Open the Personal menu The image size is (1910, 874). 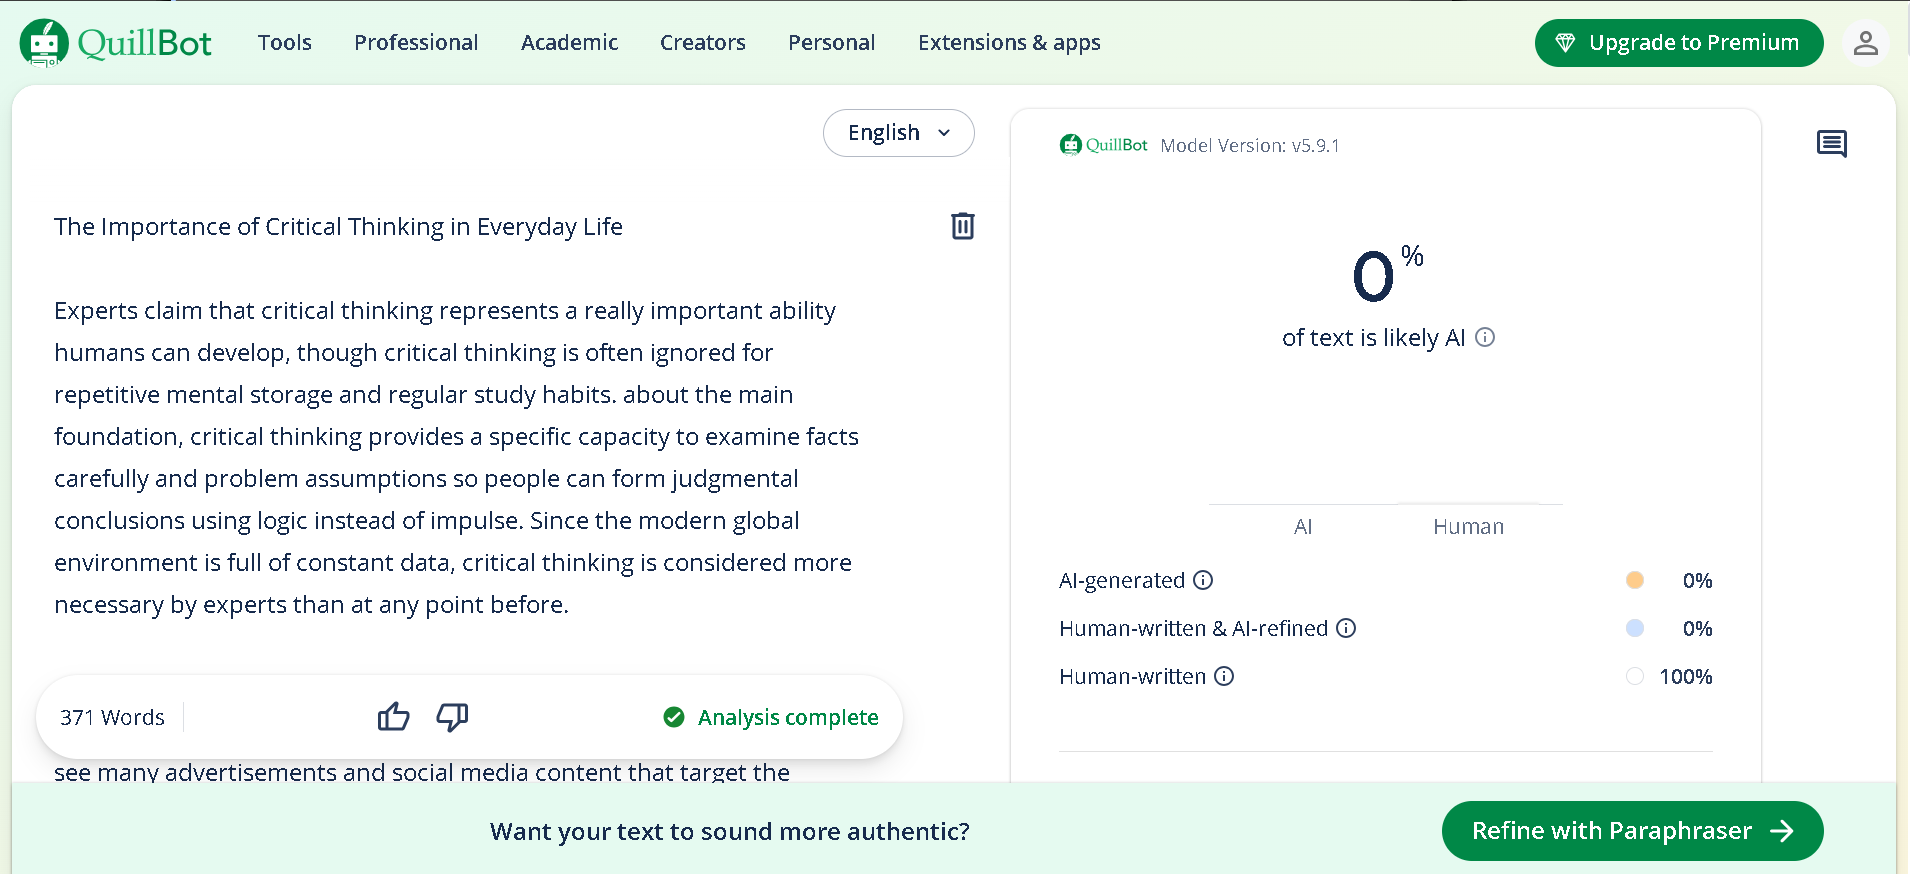click(x=832, y=43)
